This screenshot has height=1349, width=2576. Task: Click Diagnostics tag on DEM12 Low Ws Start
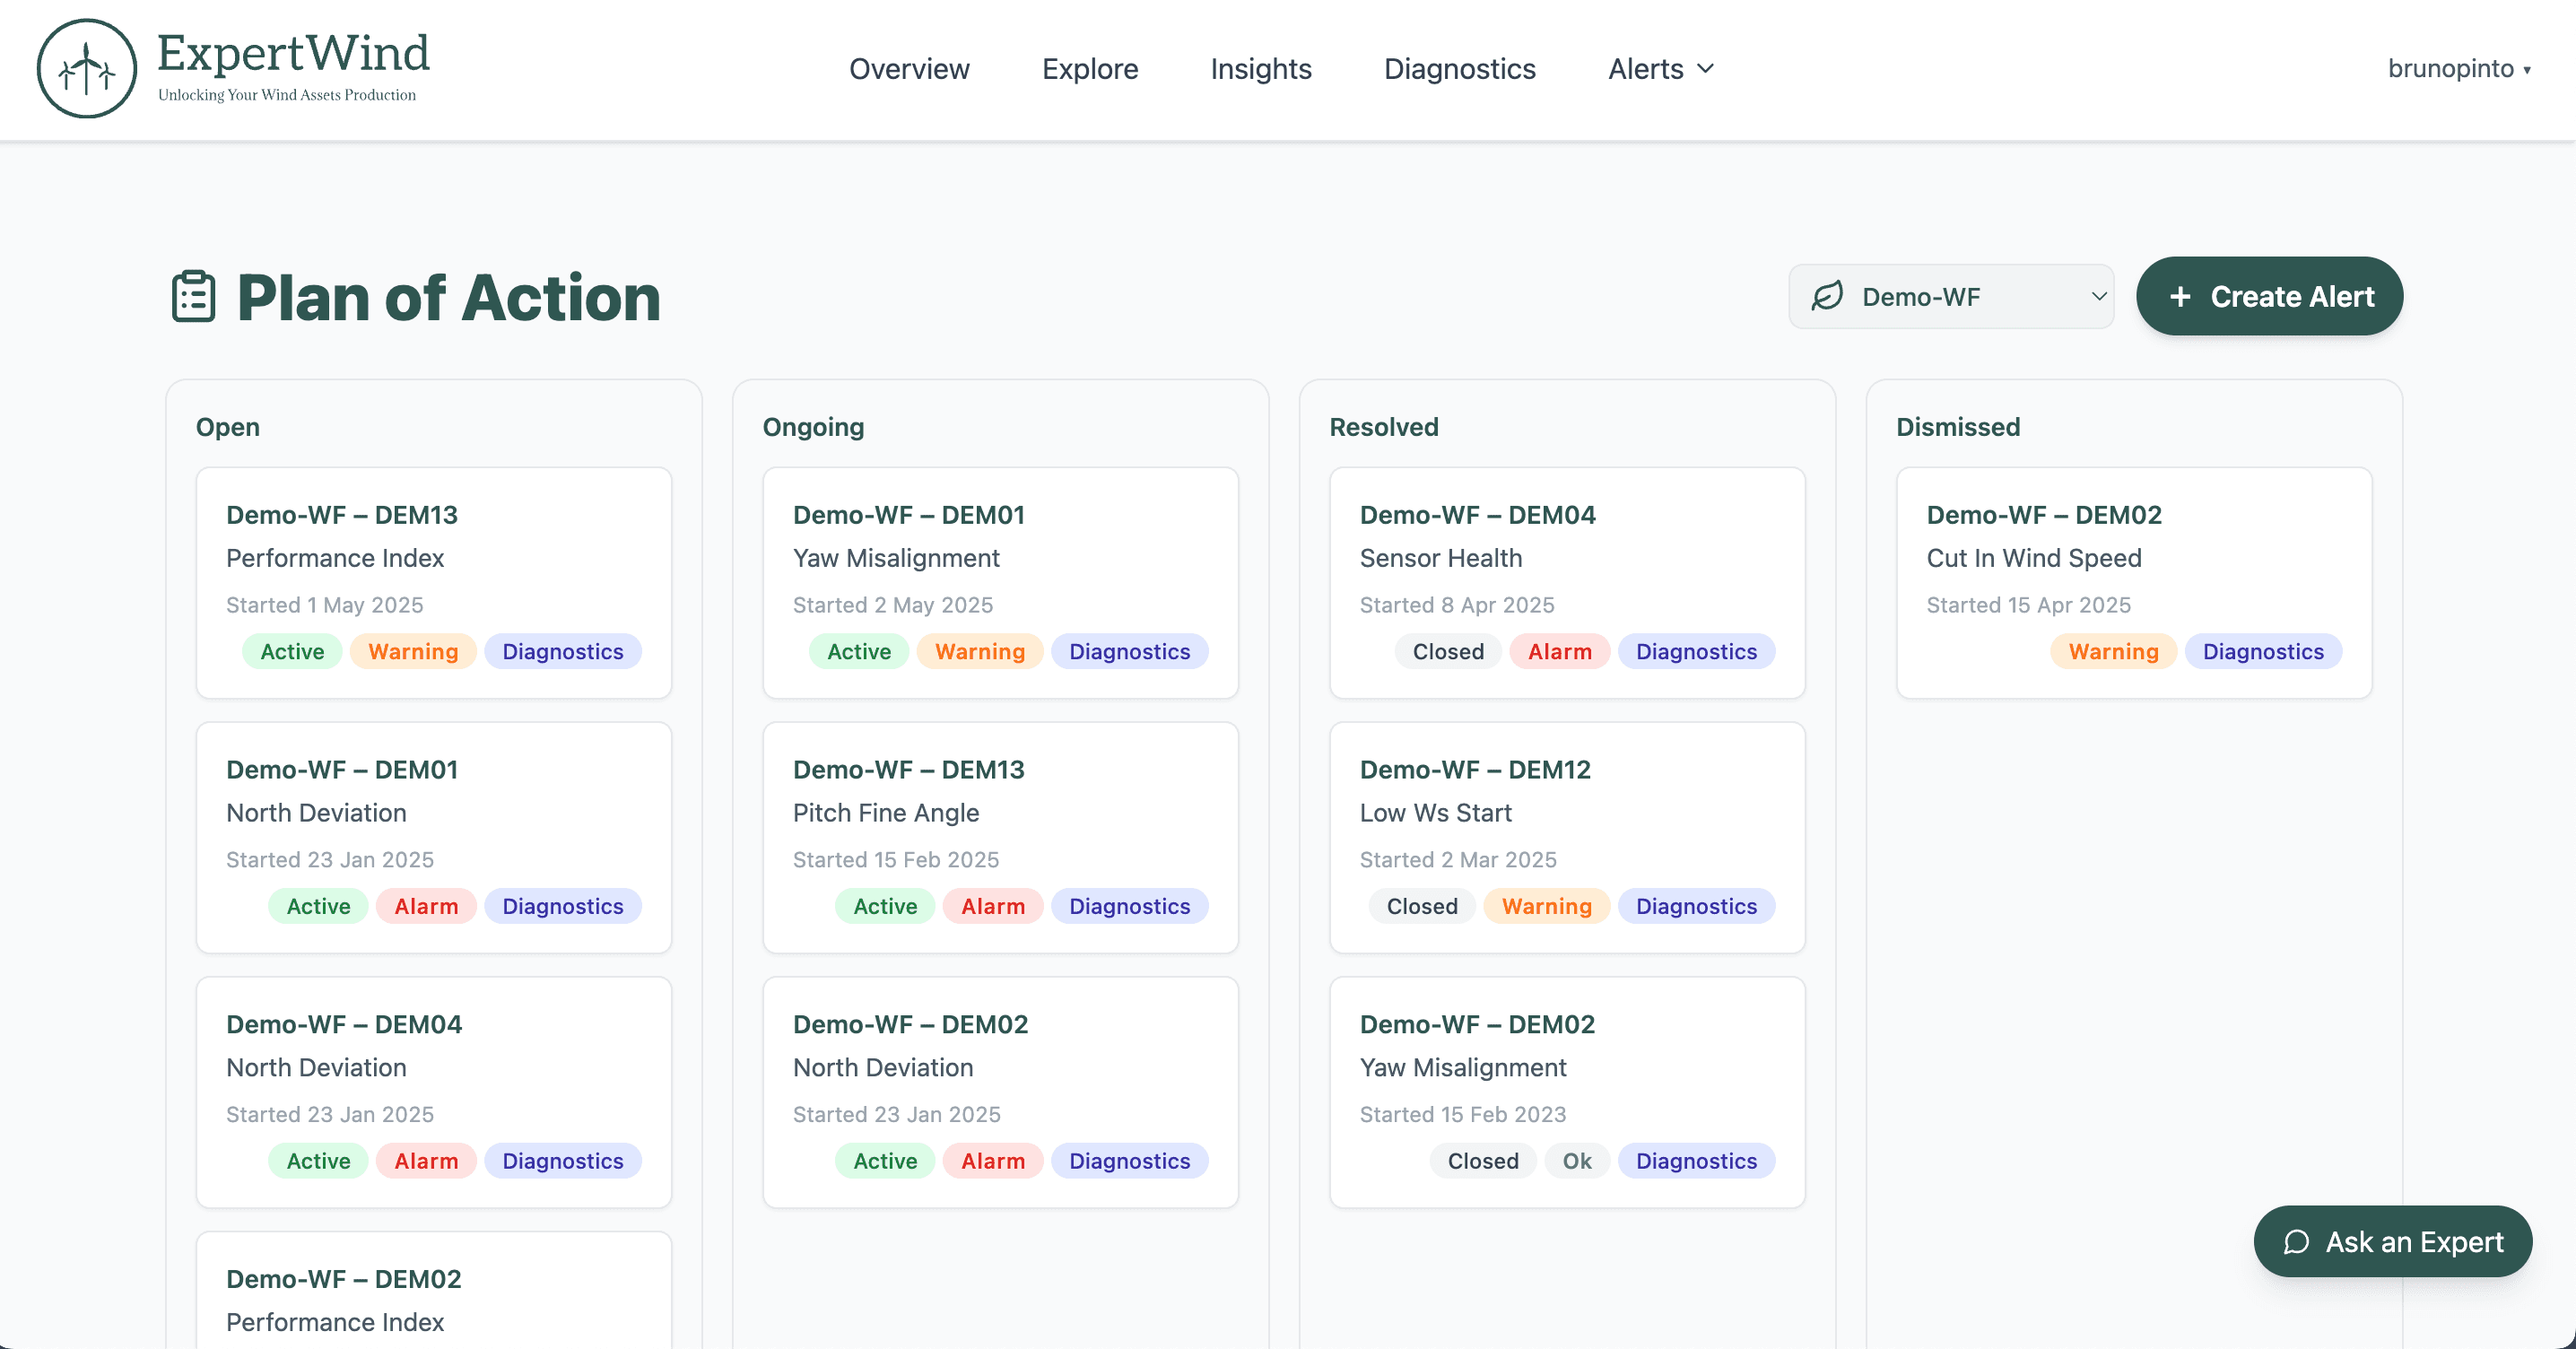tap(1695, 906)
